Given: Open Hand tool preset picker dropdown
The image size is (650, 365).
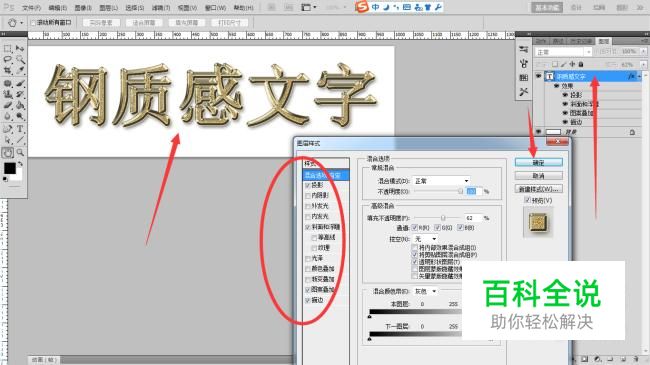Looking at the screenshot, I should 21,23.
